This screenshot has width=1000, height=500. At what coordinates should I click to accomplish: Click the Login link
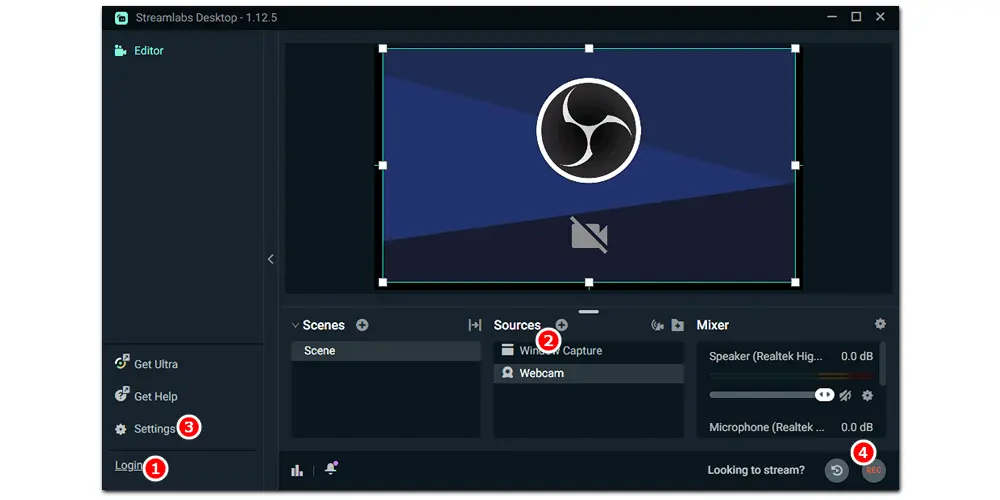pyautogui.click(x=128, y=466)
